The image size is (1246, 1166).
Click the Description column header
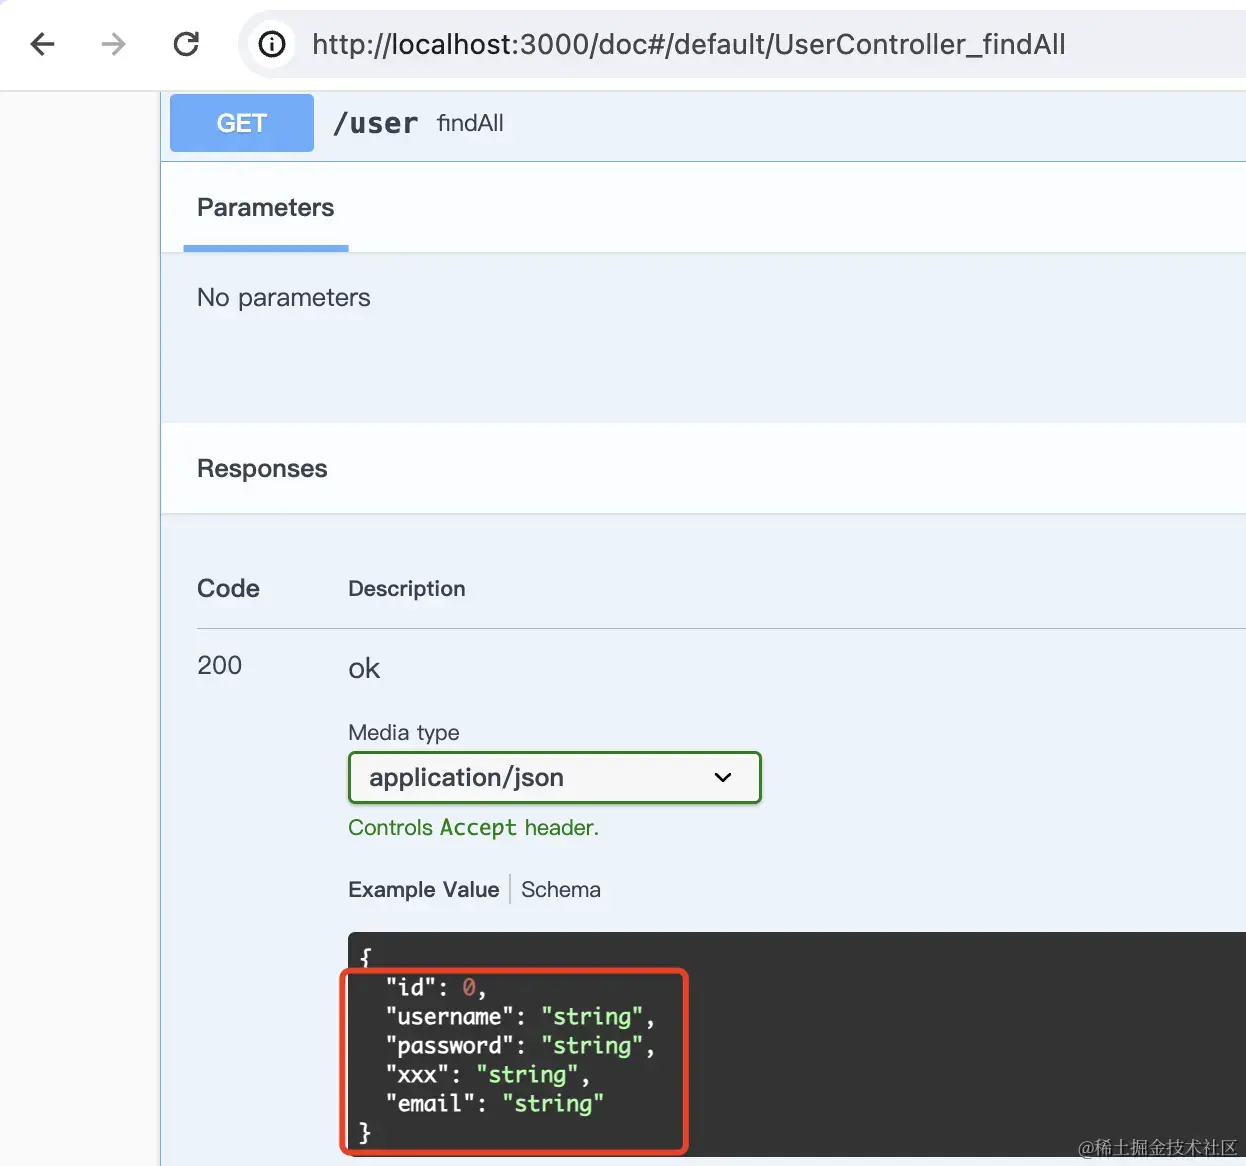(407, 589)
